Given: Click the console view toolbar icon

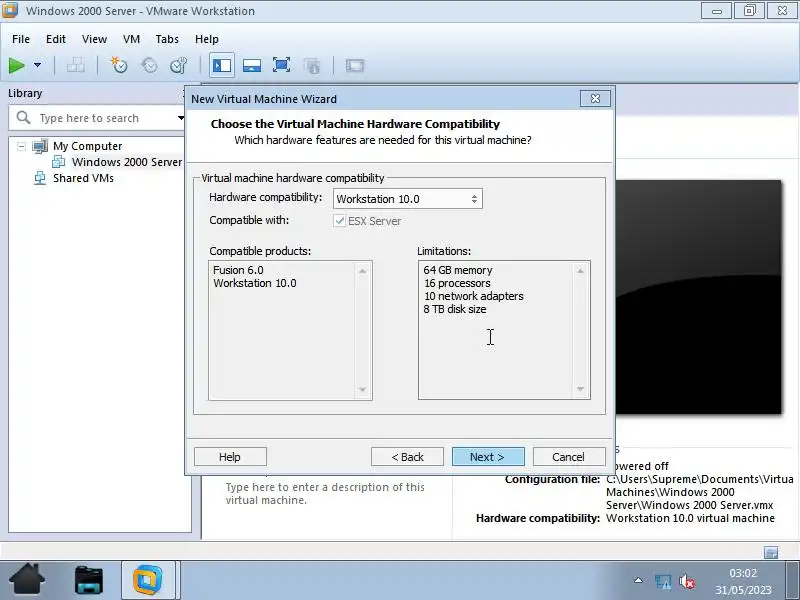Looking at the screenshot, I should coord(355,65).
